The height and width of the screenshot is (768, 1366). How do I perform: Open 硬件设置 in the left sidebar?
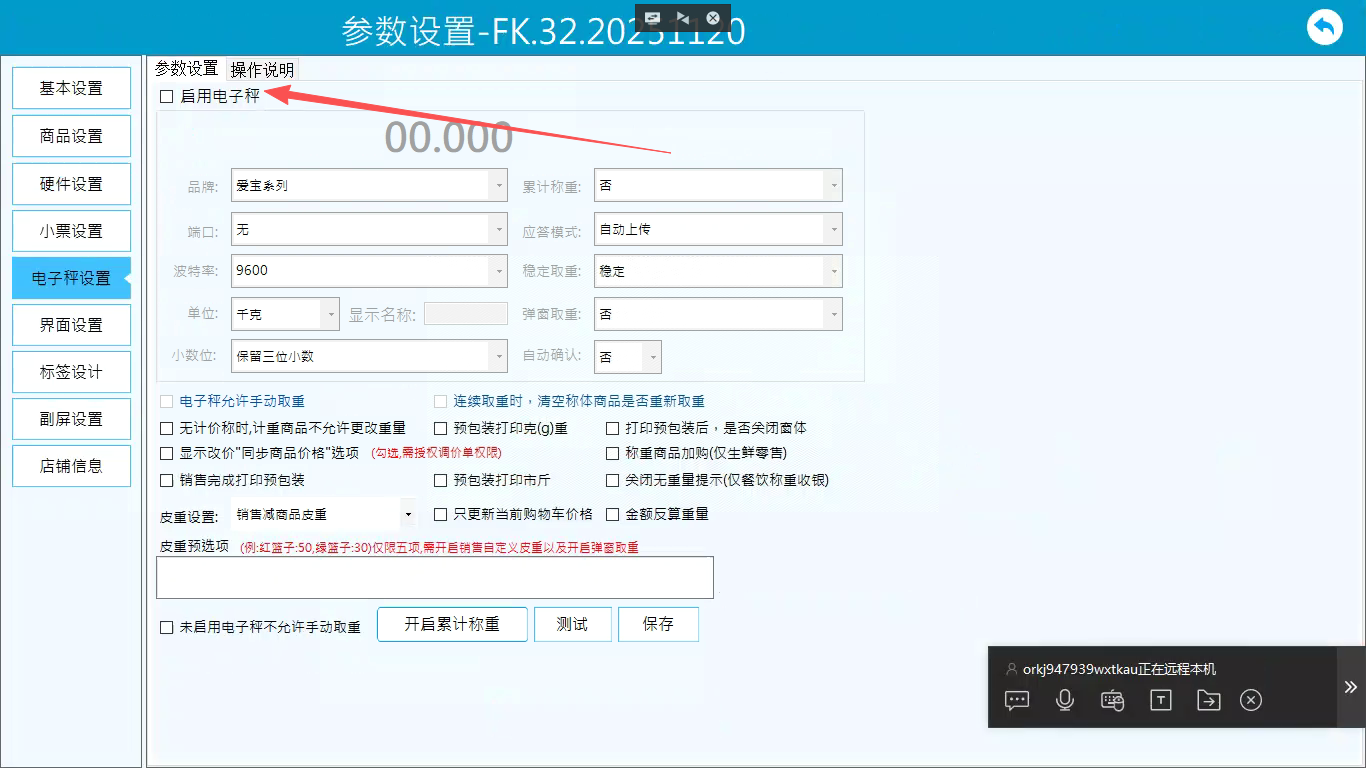point(71,184)
